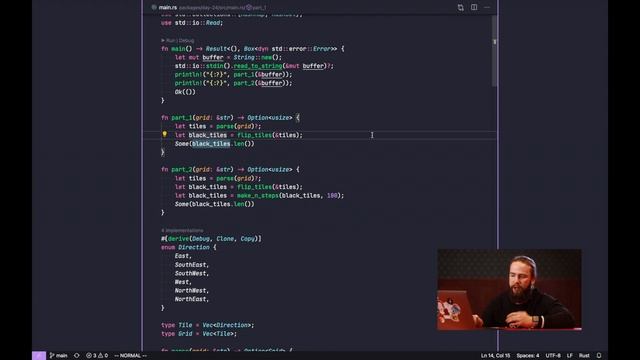Click the type Tile alias line
The height and width of the screenshot is (360, 640).
click(207, 325)
